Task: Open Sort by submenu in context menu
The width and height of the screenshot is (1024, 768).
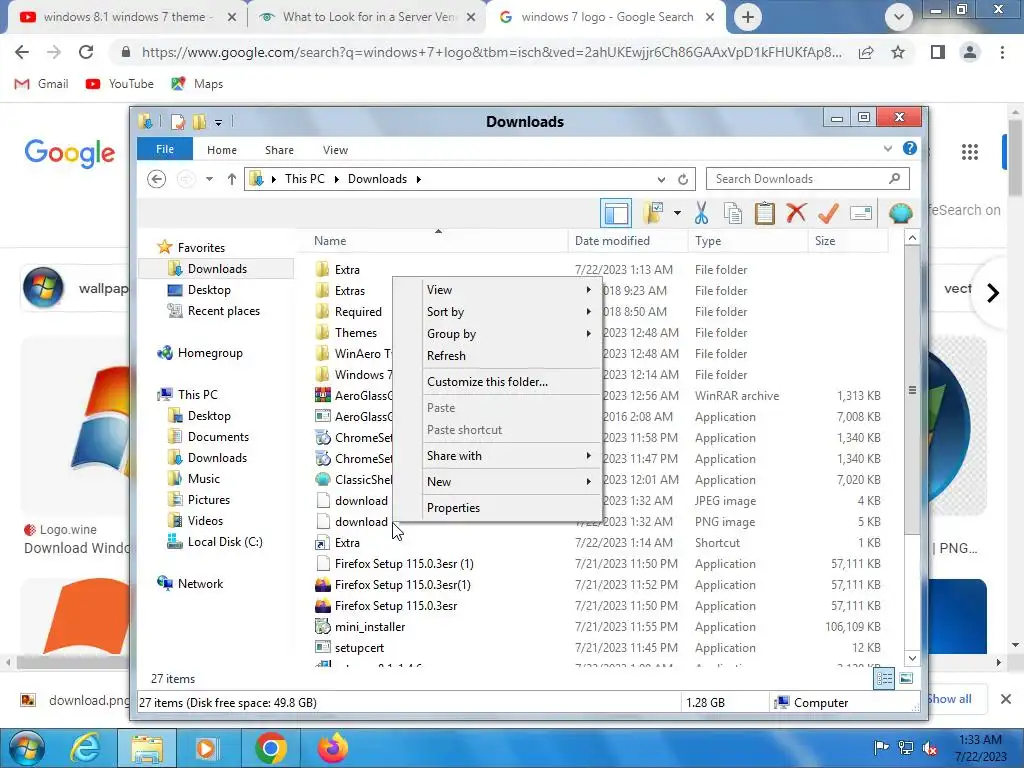Action: 509,312
